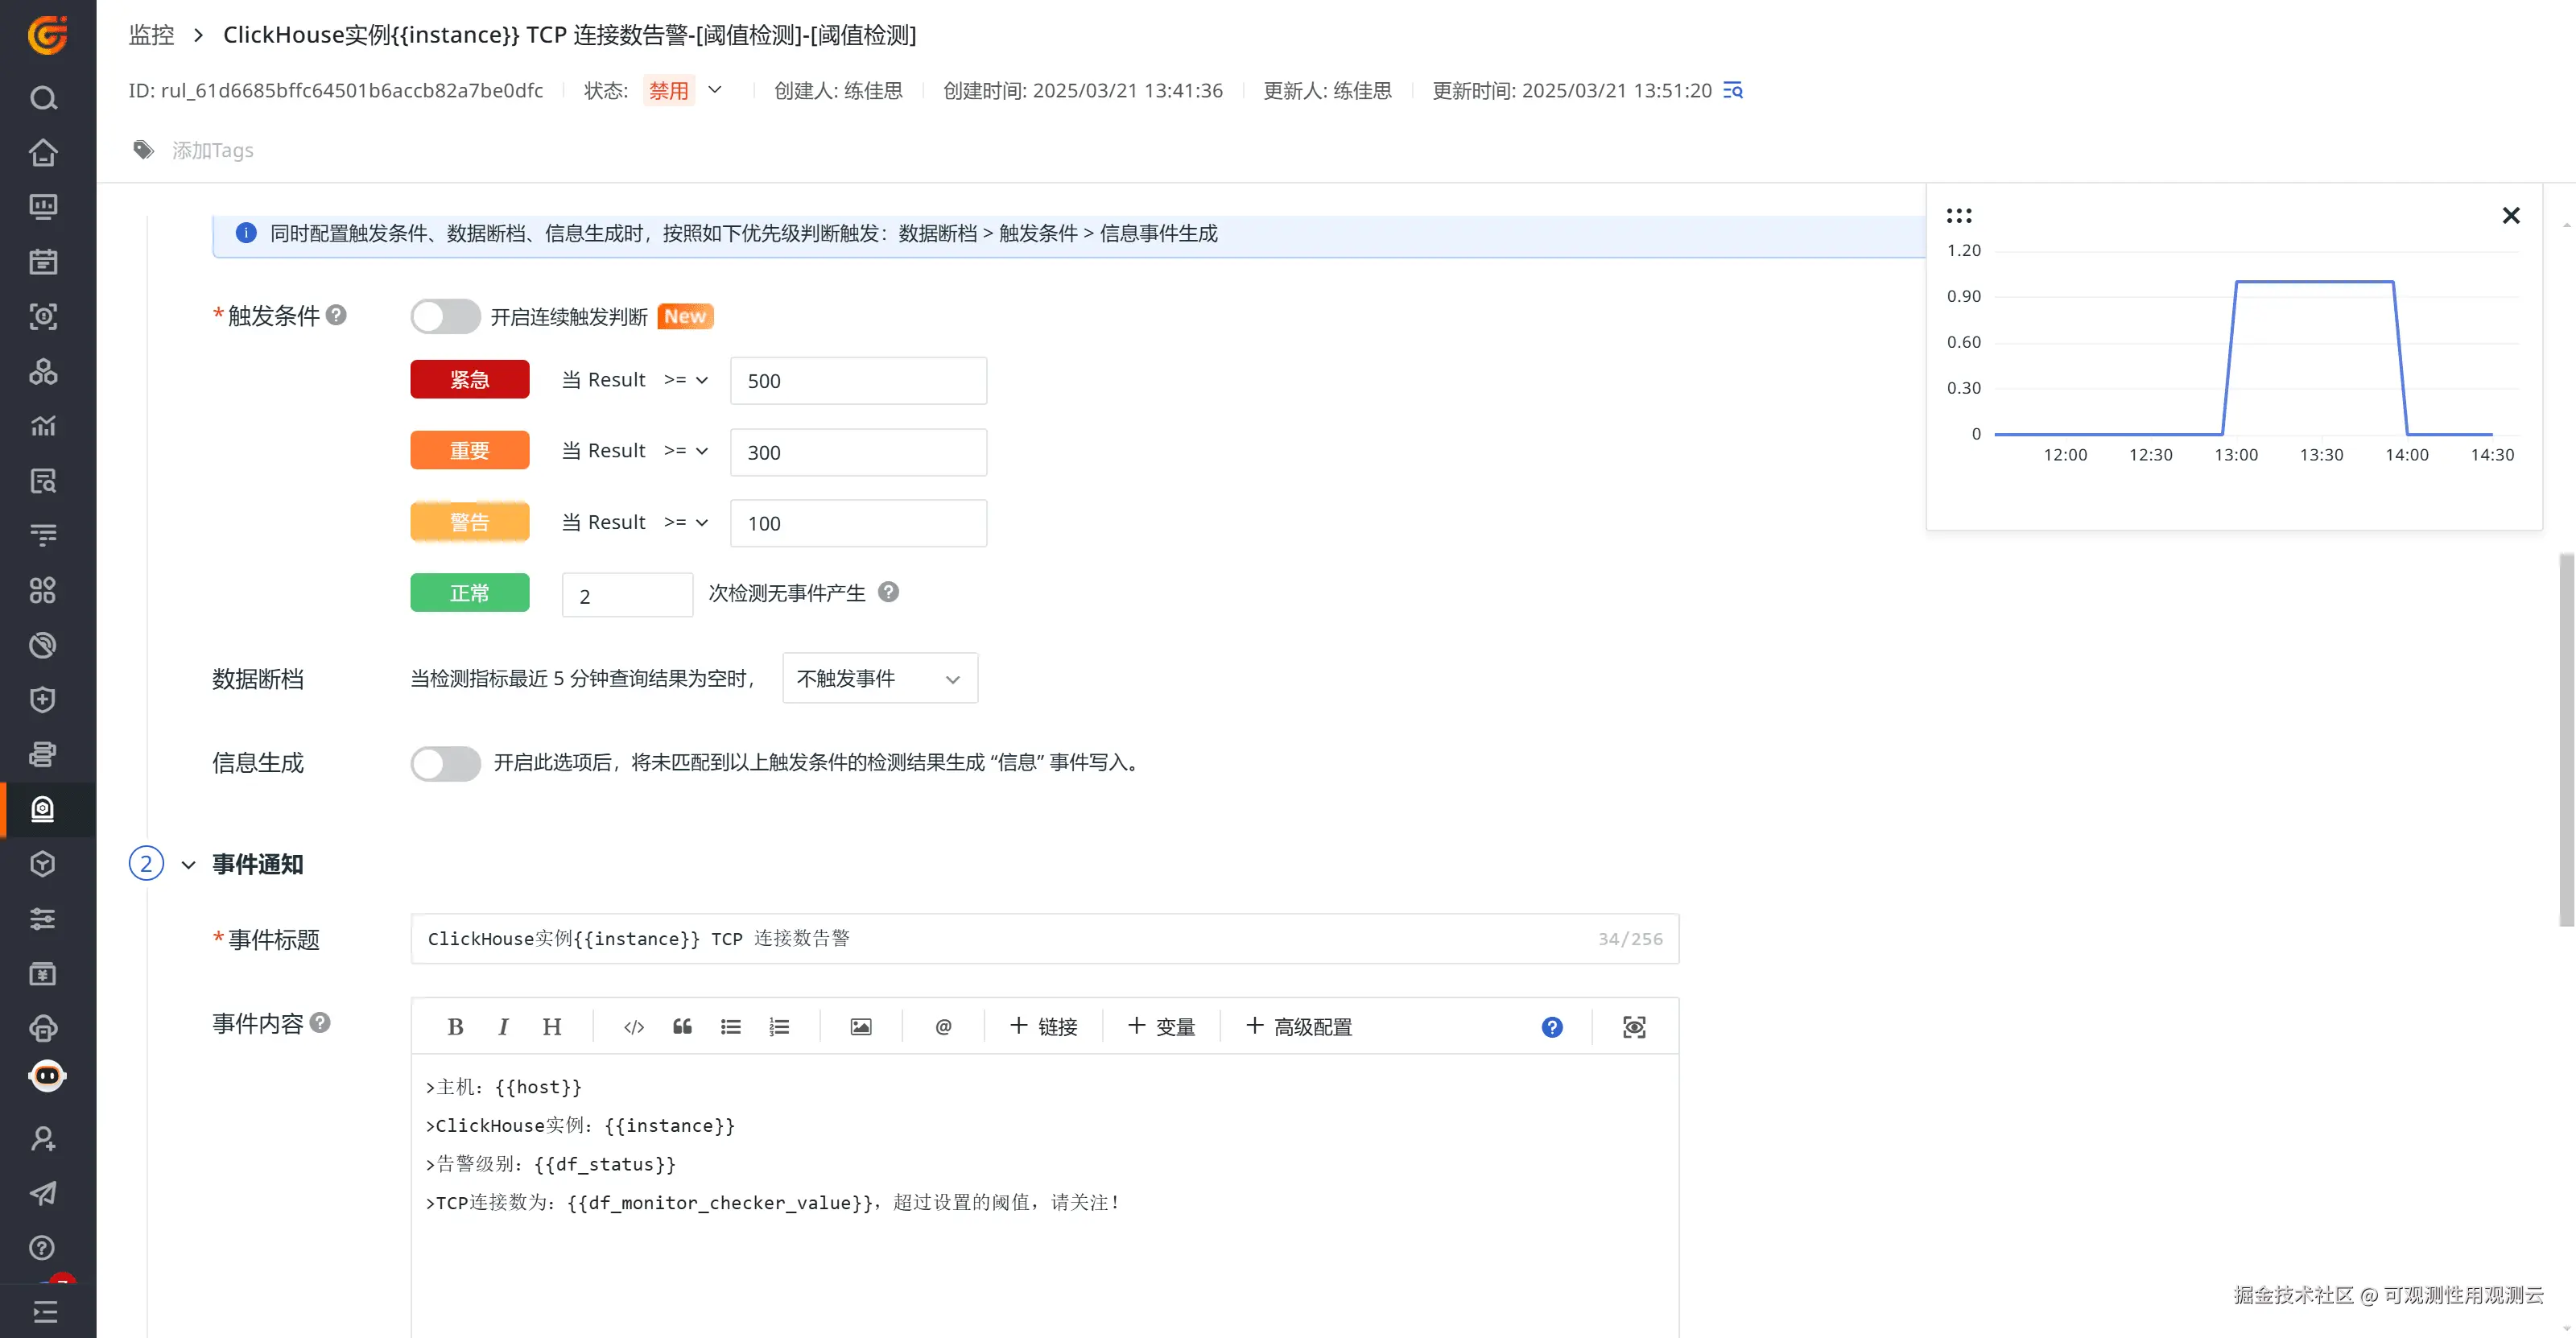Click the tag icon next to 添加Tags
The height and width of the screenshot is (1338, 2576).
point(144,150)
